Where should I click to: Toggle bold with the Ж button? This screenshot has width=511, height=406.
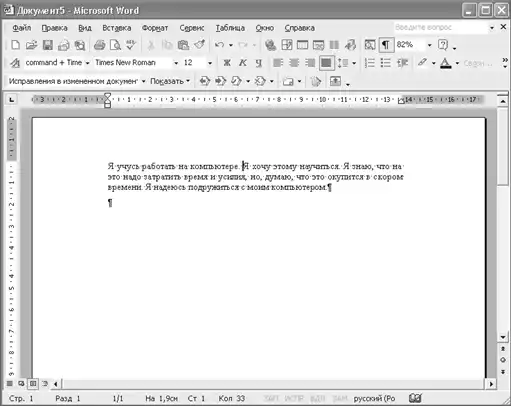(227, 63)
